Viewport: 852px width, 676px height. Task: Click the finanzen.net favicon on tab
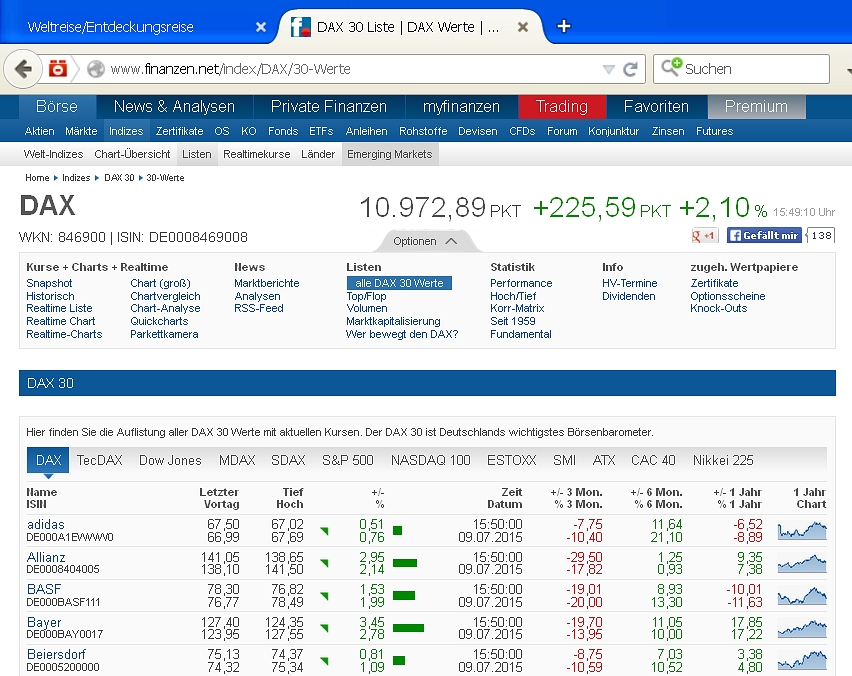300,27
